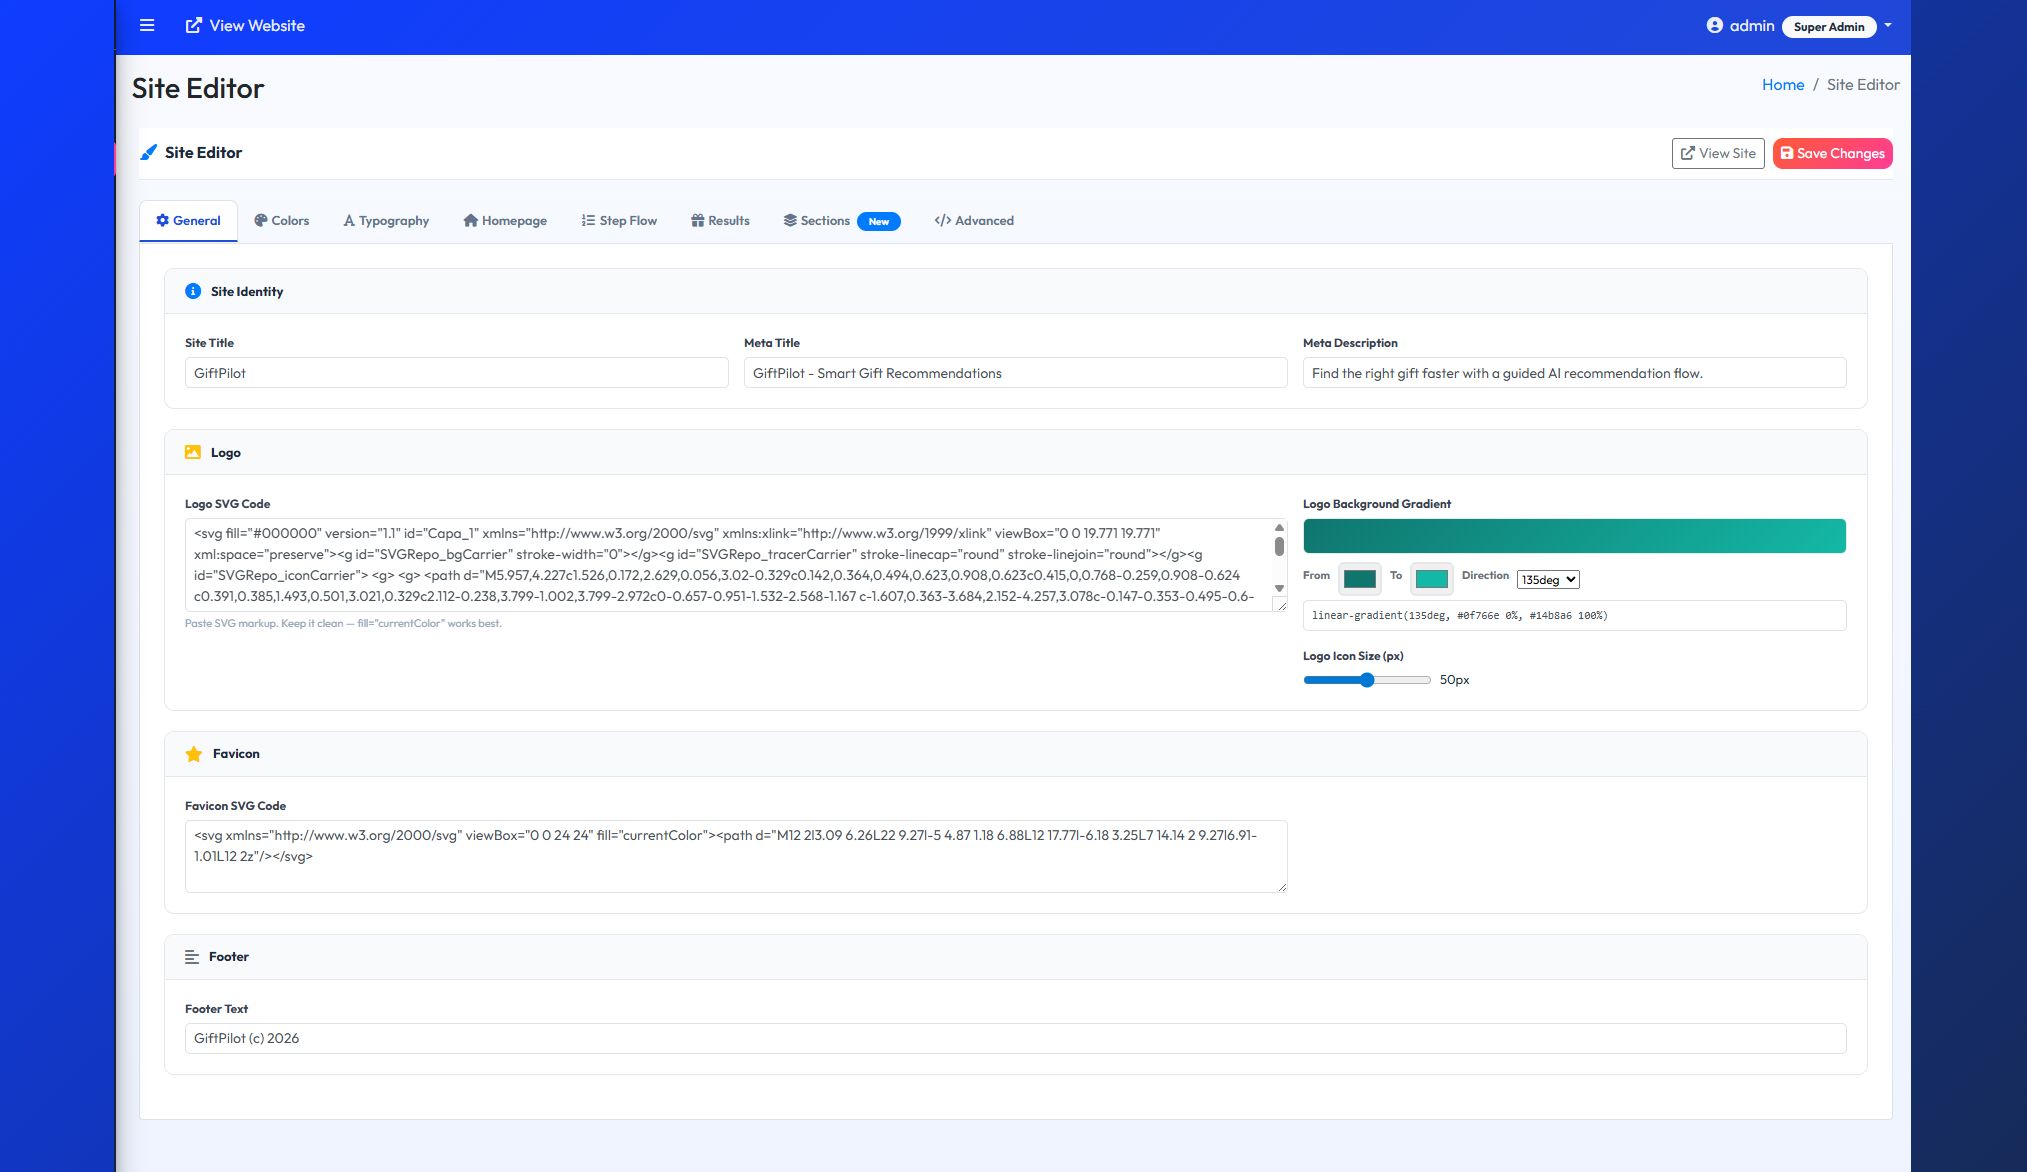Click the Site Identity info icon
This screenshot has height=1172, width=2027.
193,291
